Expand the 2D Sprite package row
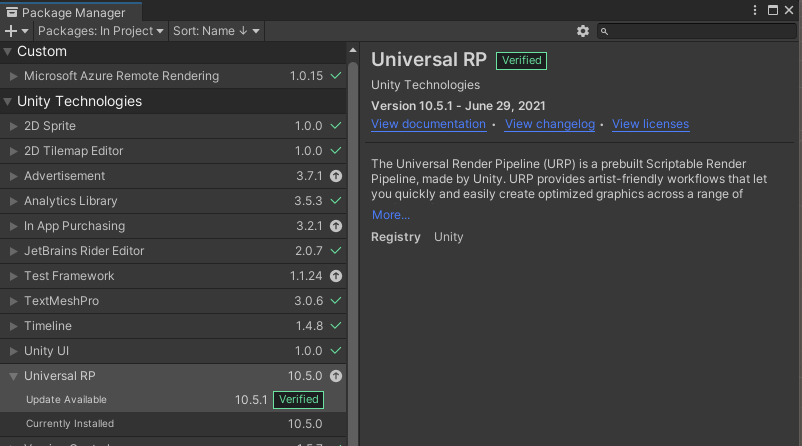The image size is (802, 446). [x=14, y=126]
